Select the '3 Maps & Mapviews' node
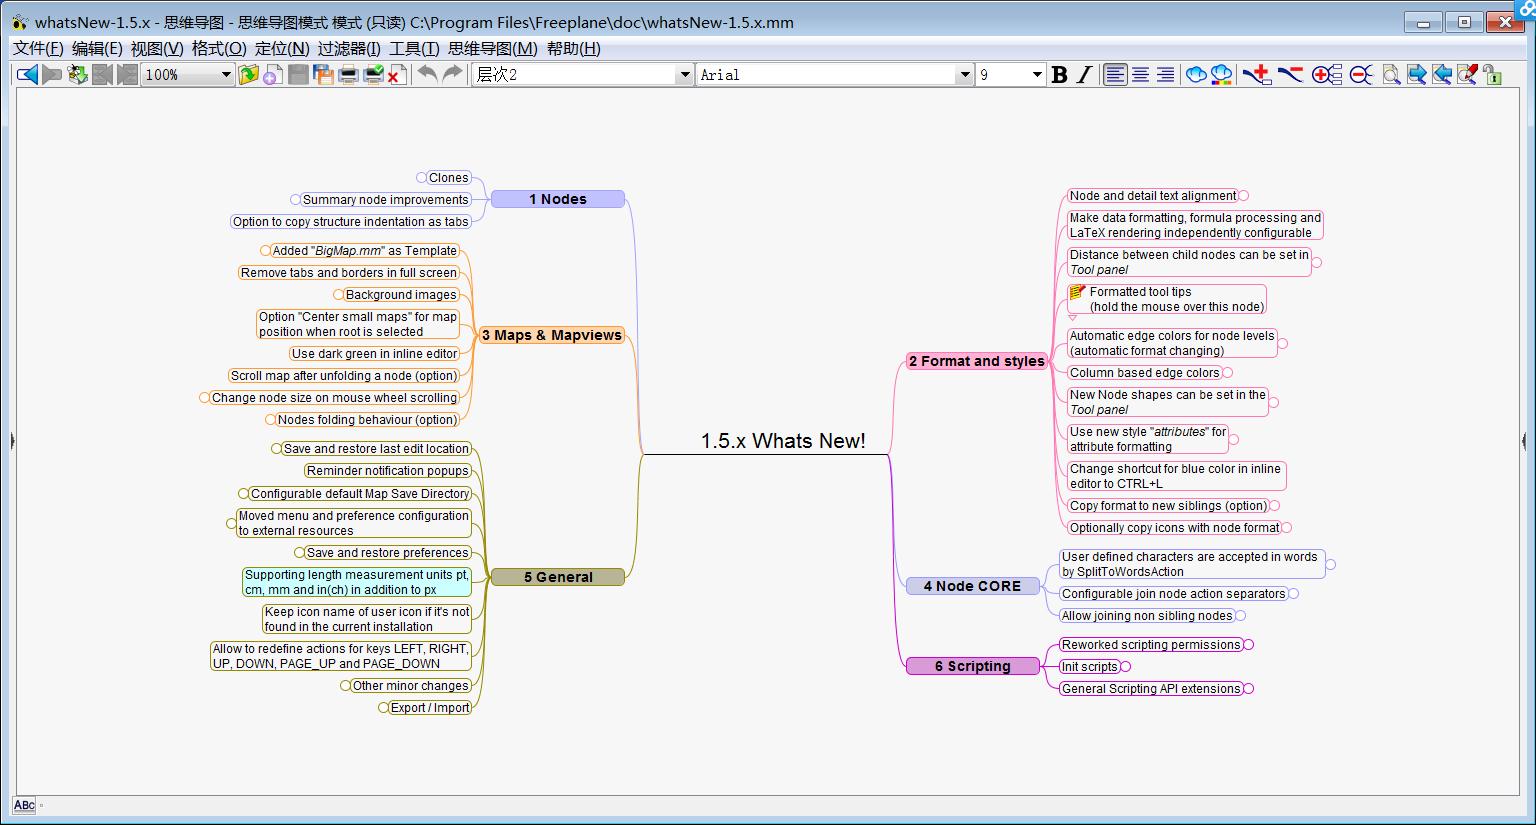The image size is (1536, 825). (551, 335)
